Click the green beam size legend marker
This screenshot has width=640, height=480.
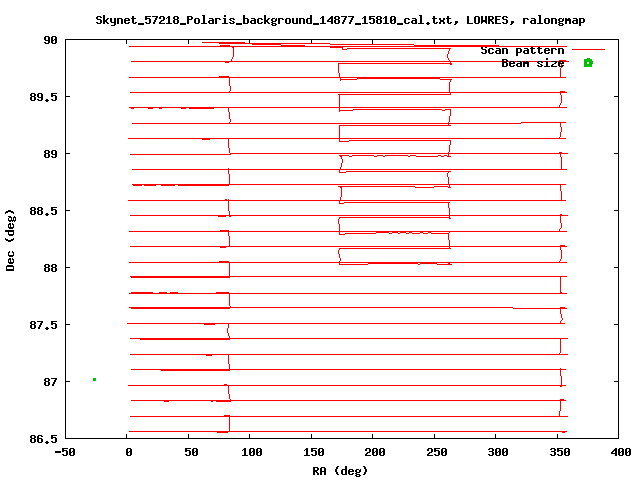tap(588, 63)
